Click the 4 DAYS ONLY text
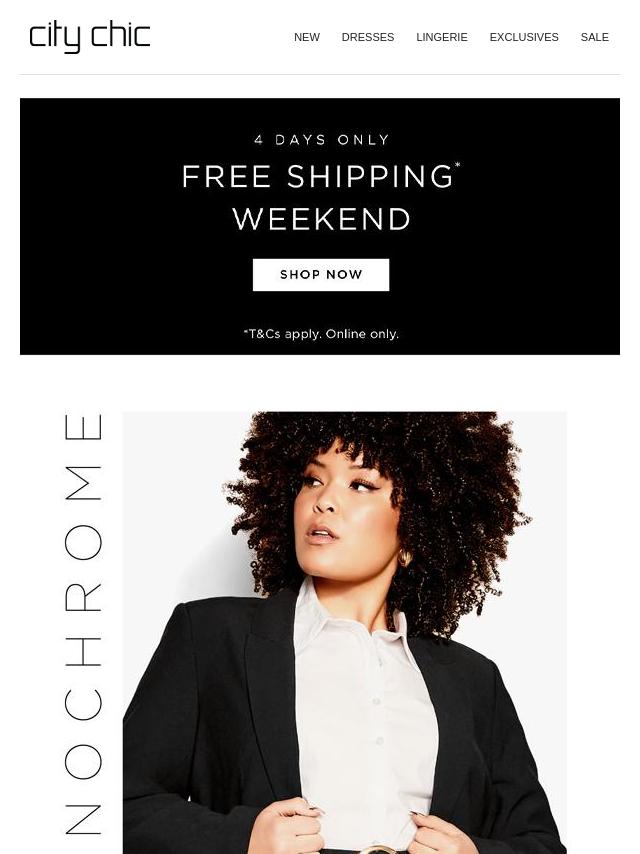This screenshot has width=640, height=854. point(321,140)
